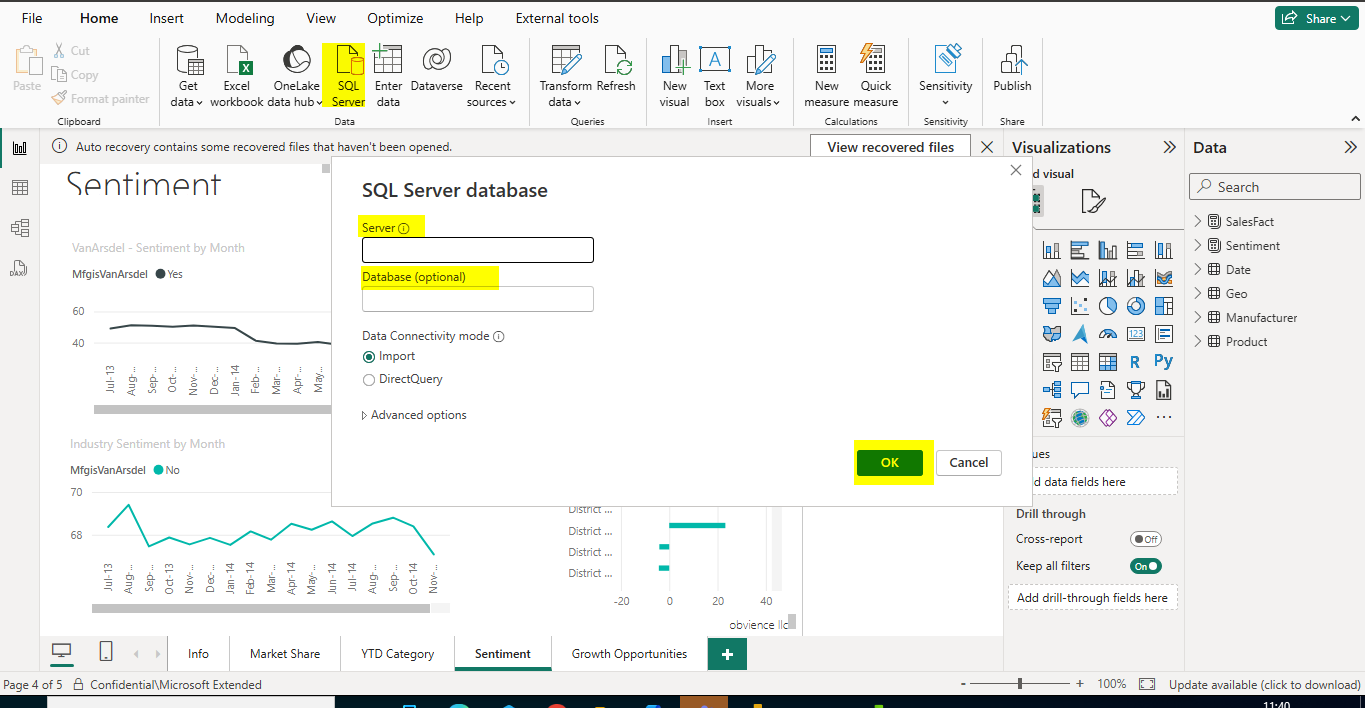Select the Power Apps visual

pyautogui.click(x=1107, y=418)
